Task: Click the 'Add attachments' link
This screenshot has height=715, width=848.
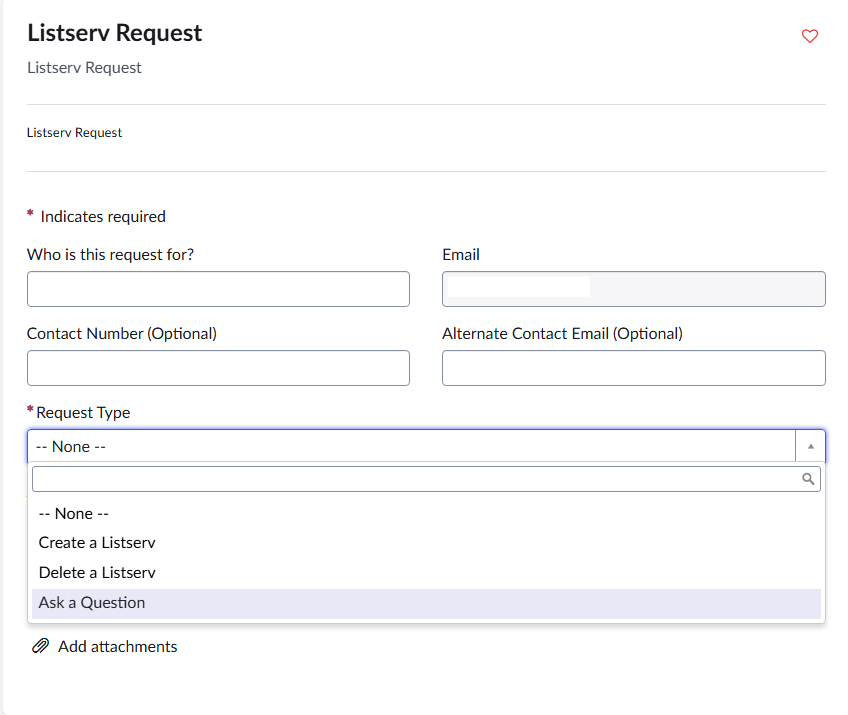Action: (x=117, y=646)
